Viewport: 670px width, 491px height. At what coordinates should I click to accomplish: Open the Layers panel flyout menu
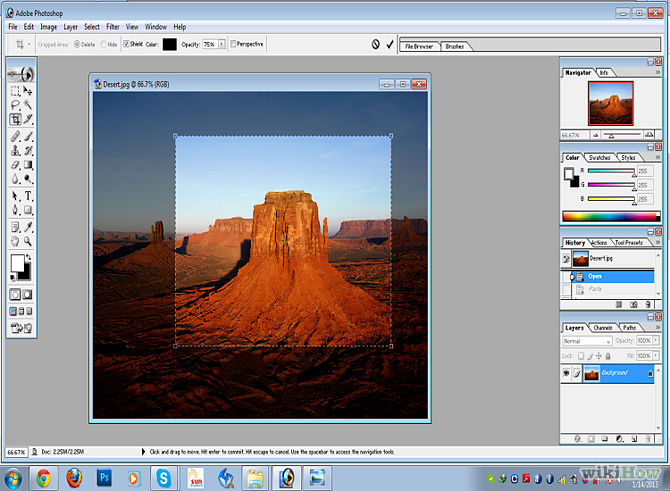[658, 327]
